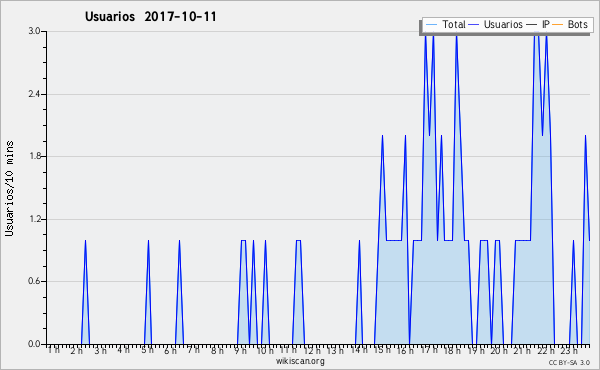Viewport: 600px width, 370px height.
Task: Click the 'Usuarios/10 mins' axis label
Action: (9, 188)
